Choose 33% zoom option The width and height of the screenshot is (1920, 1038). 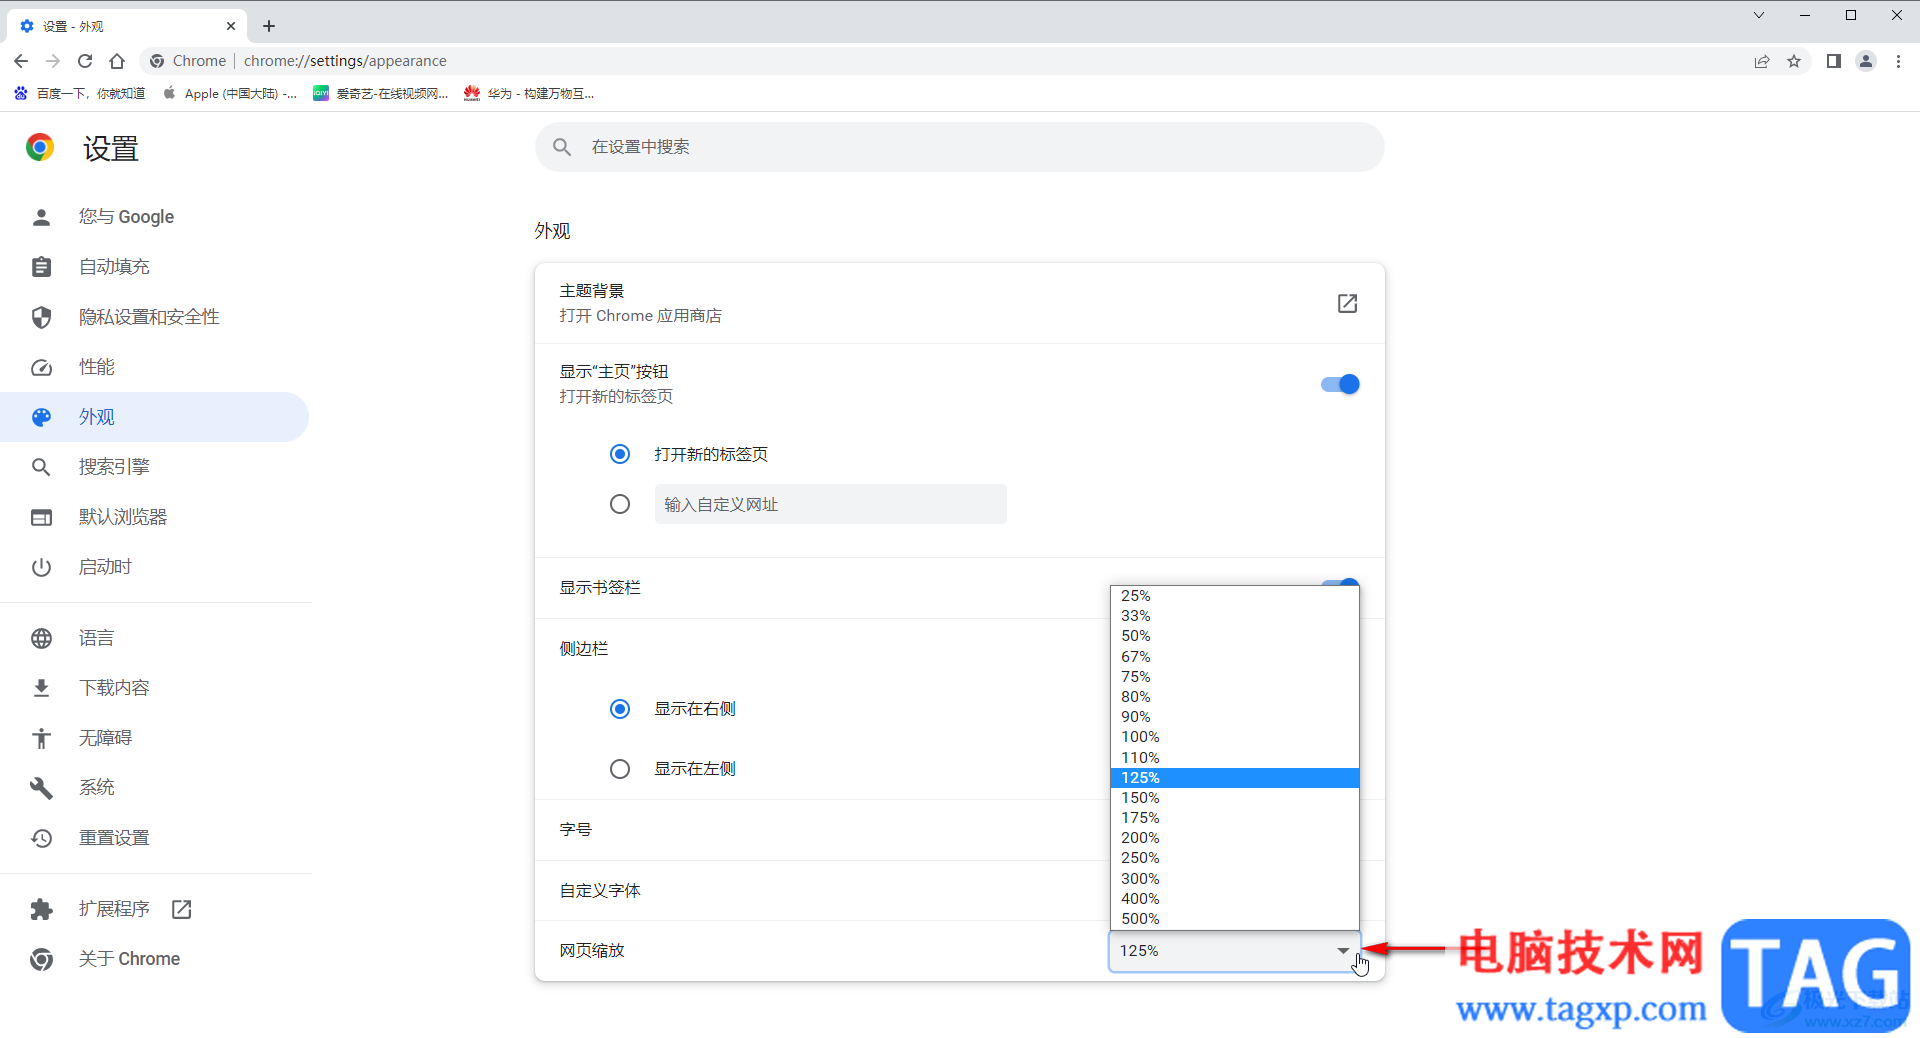pos(1234,615)
